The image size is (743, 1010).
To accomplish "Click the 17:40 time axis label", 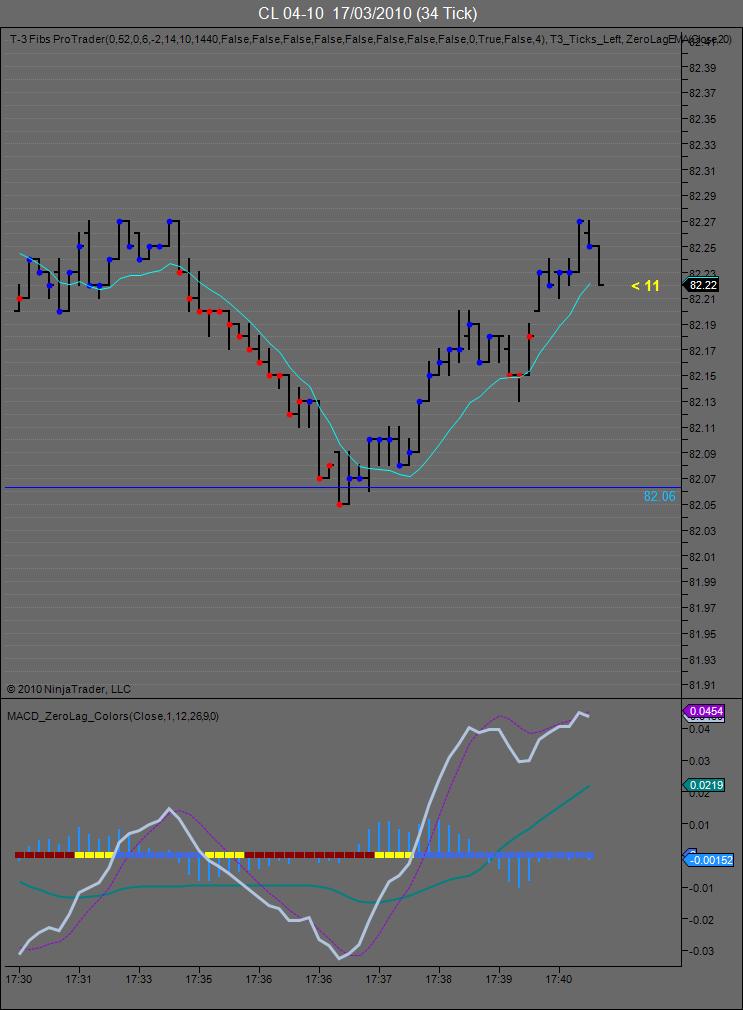I will [x=559, y=979].
